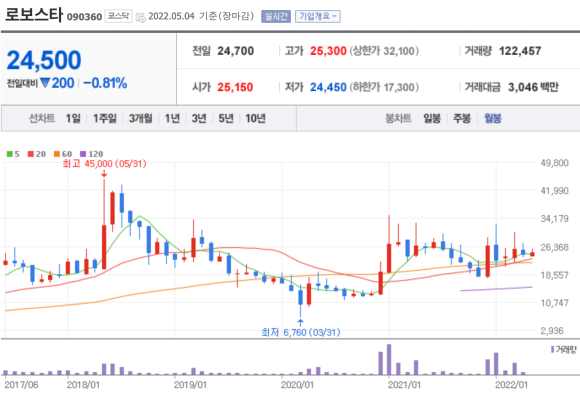Click the 2019/01 date axis label
The width and height of the screenshot is (580, 394).
[x=190, y=385]
